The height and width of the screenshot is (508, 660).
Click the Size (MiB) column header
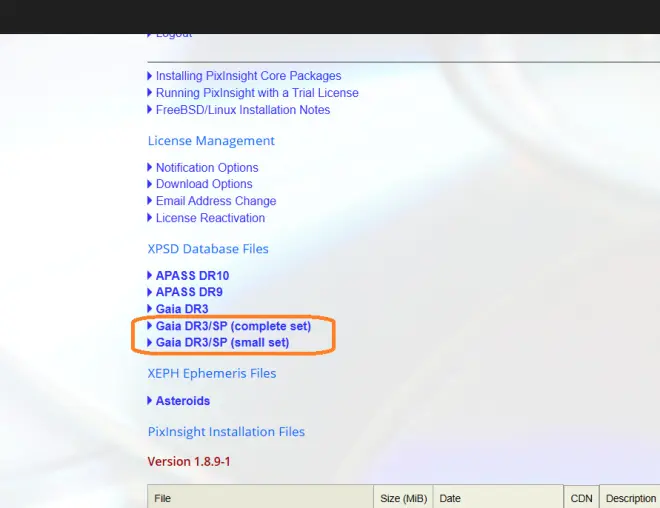(x=403, y=498)
